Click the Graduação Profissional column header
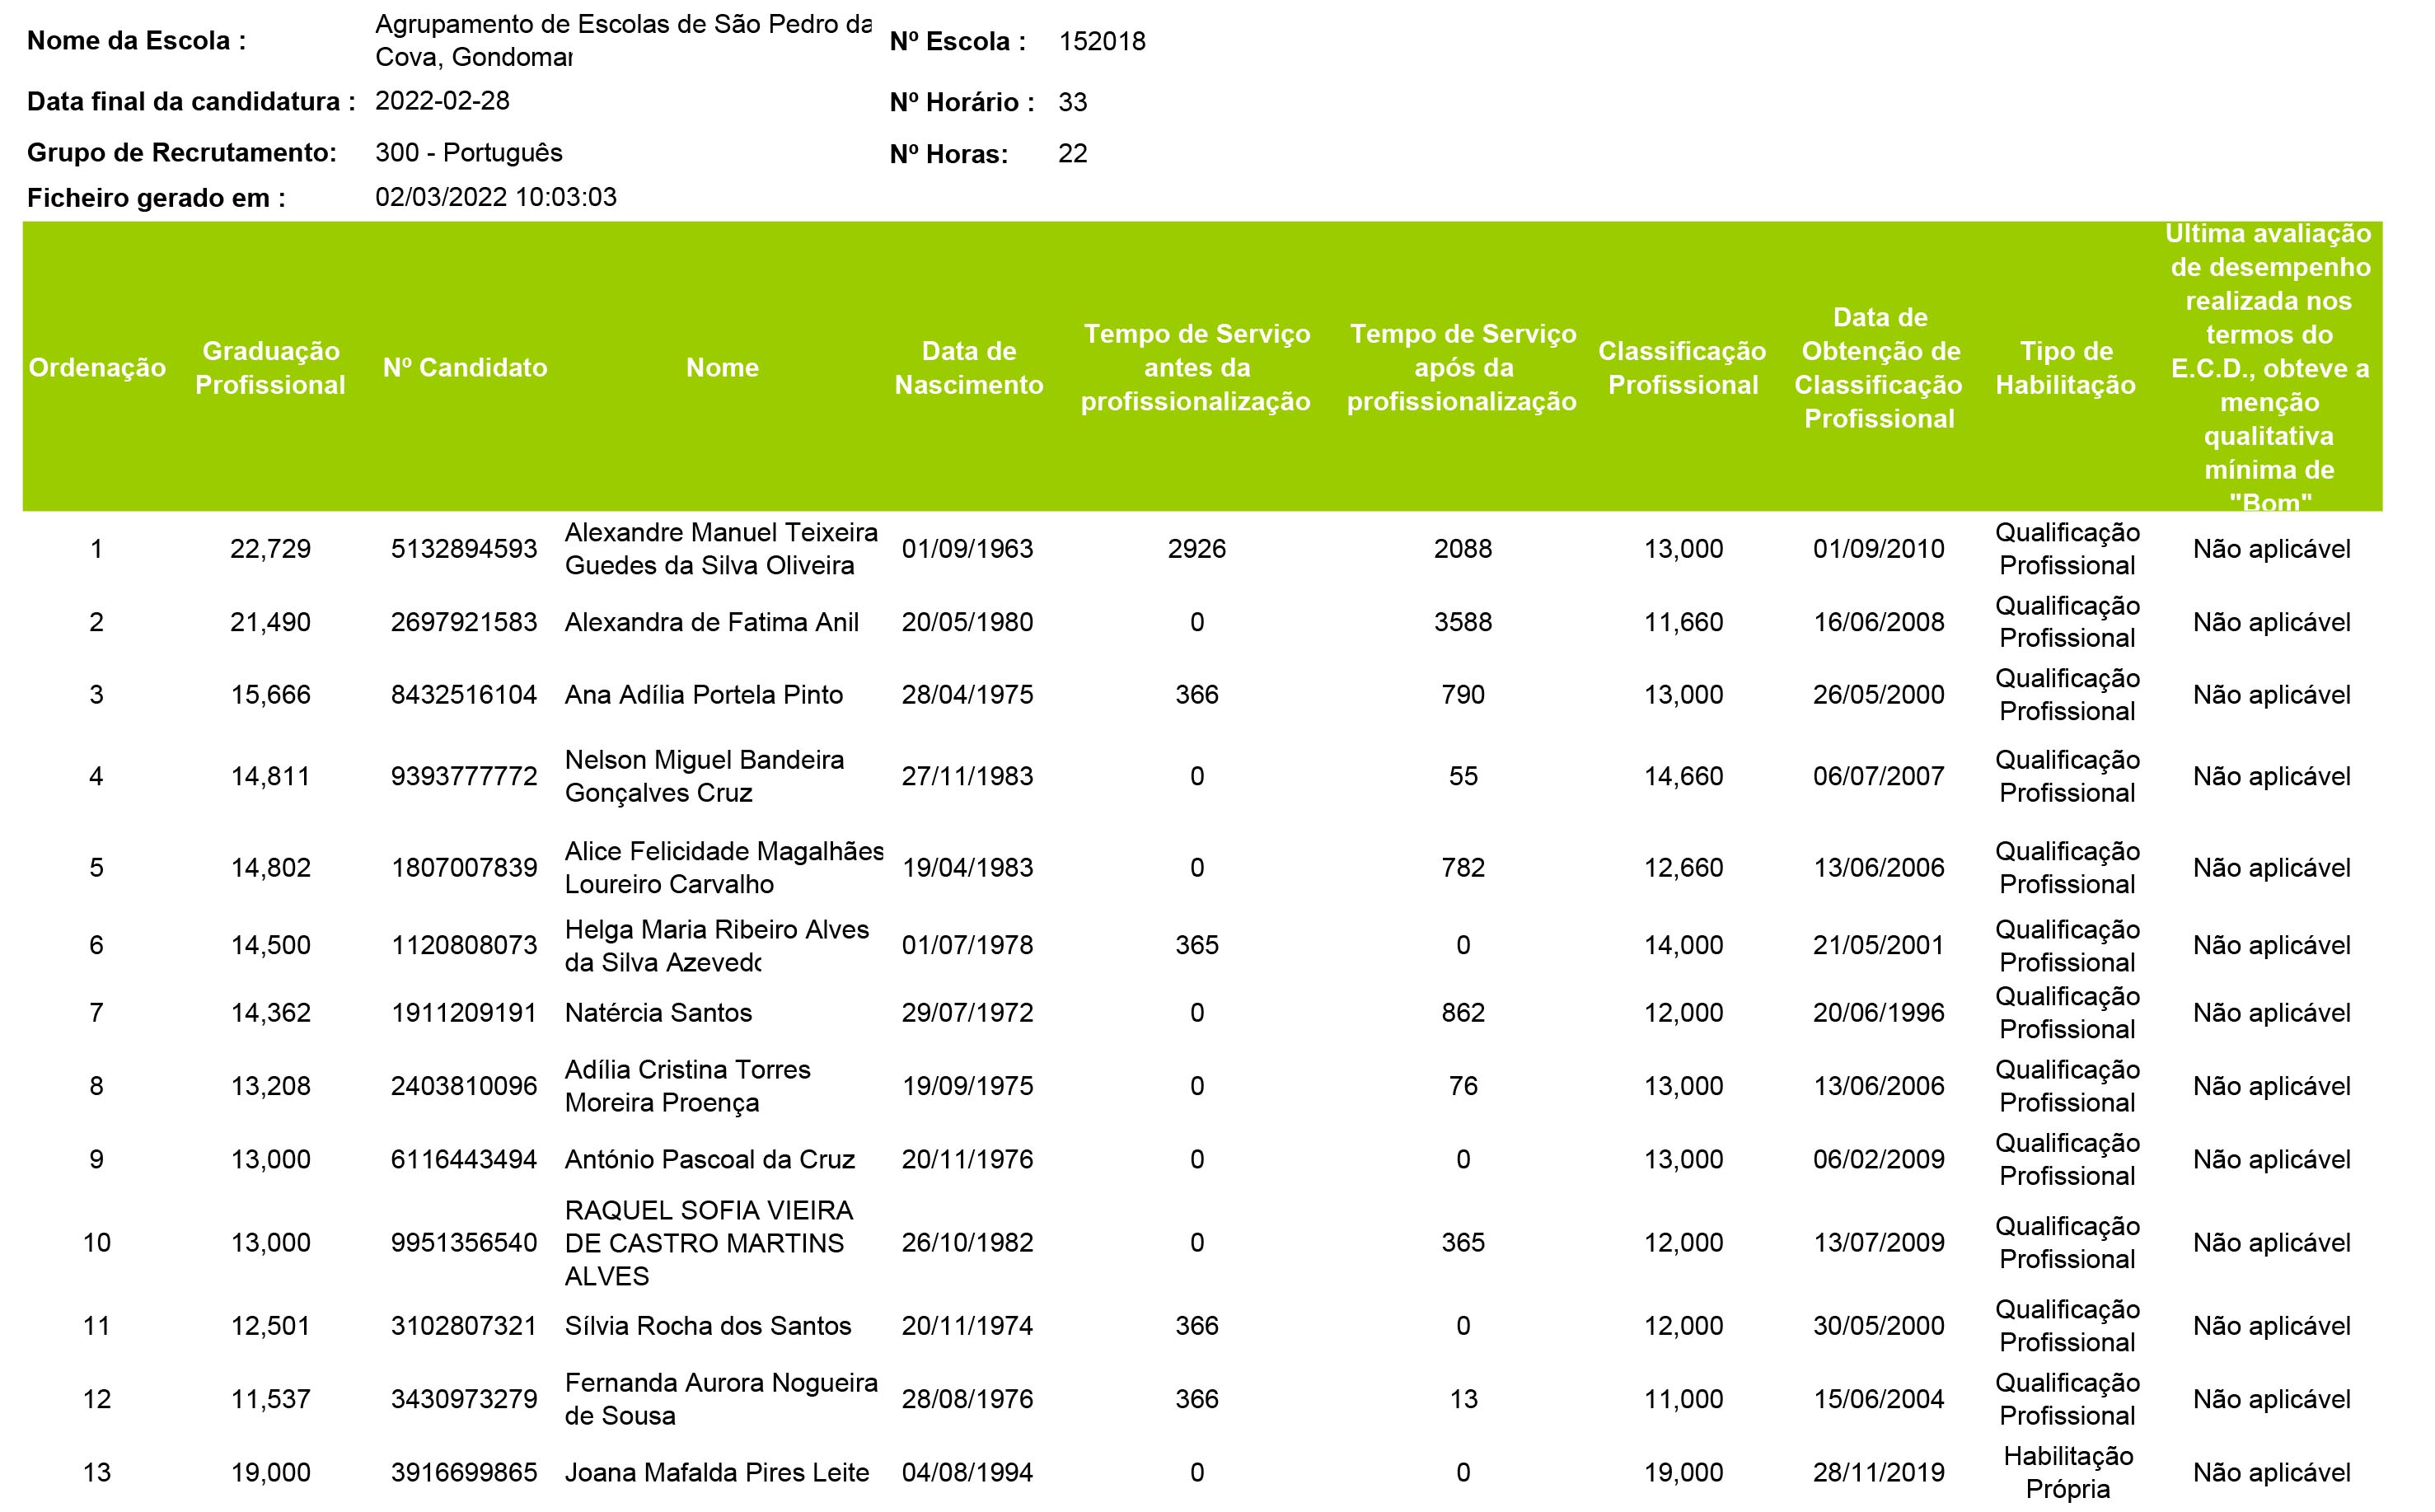Viewport: 2435px width, 1512px height. point(270,368)
